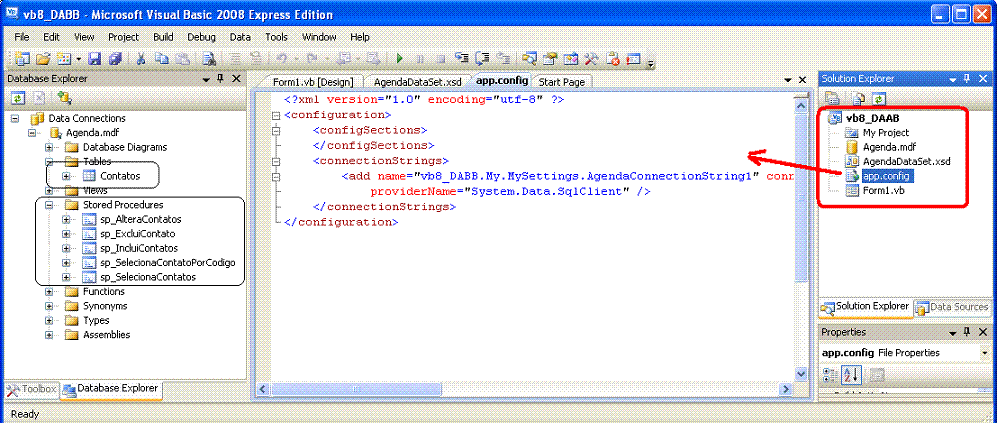997x423 pixels.
Task: Click the Error List toolbar icon
Action: coord(613,59)
